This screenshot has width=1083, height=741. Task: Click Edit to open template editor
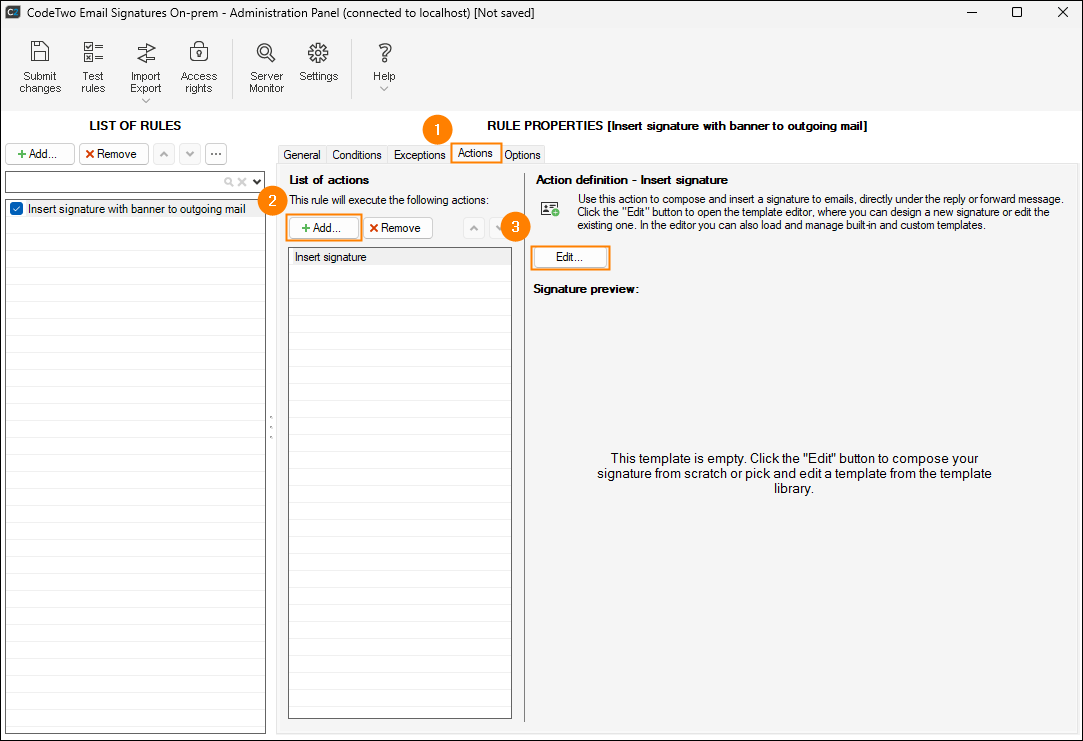coord(569,257)
